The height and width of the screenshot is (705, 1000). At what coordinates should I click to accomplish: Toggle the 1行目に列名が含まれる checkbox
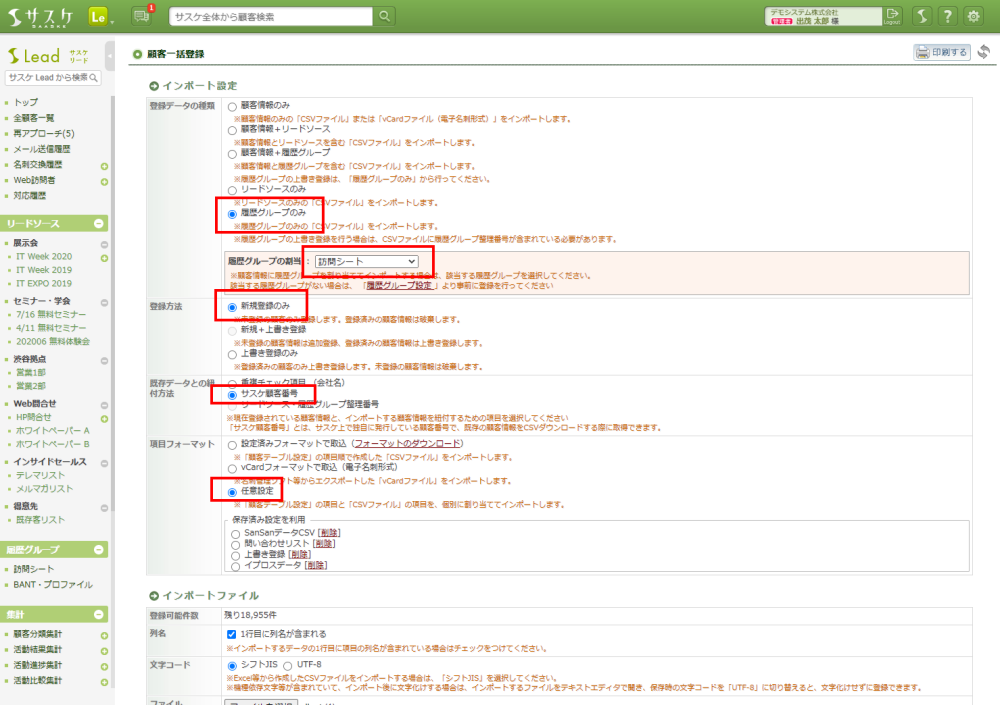(x=233, y=634)
